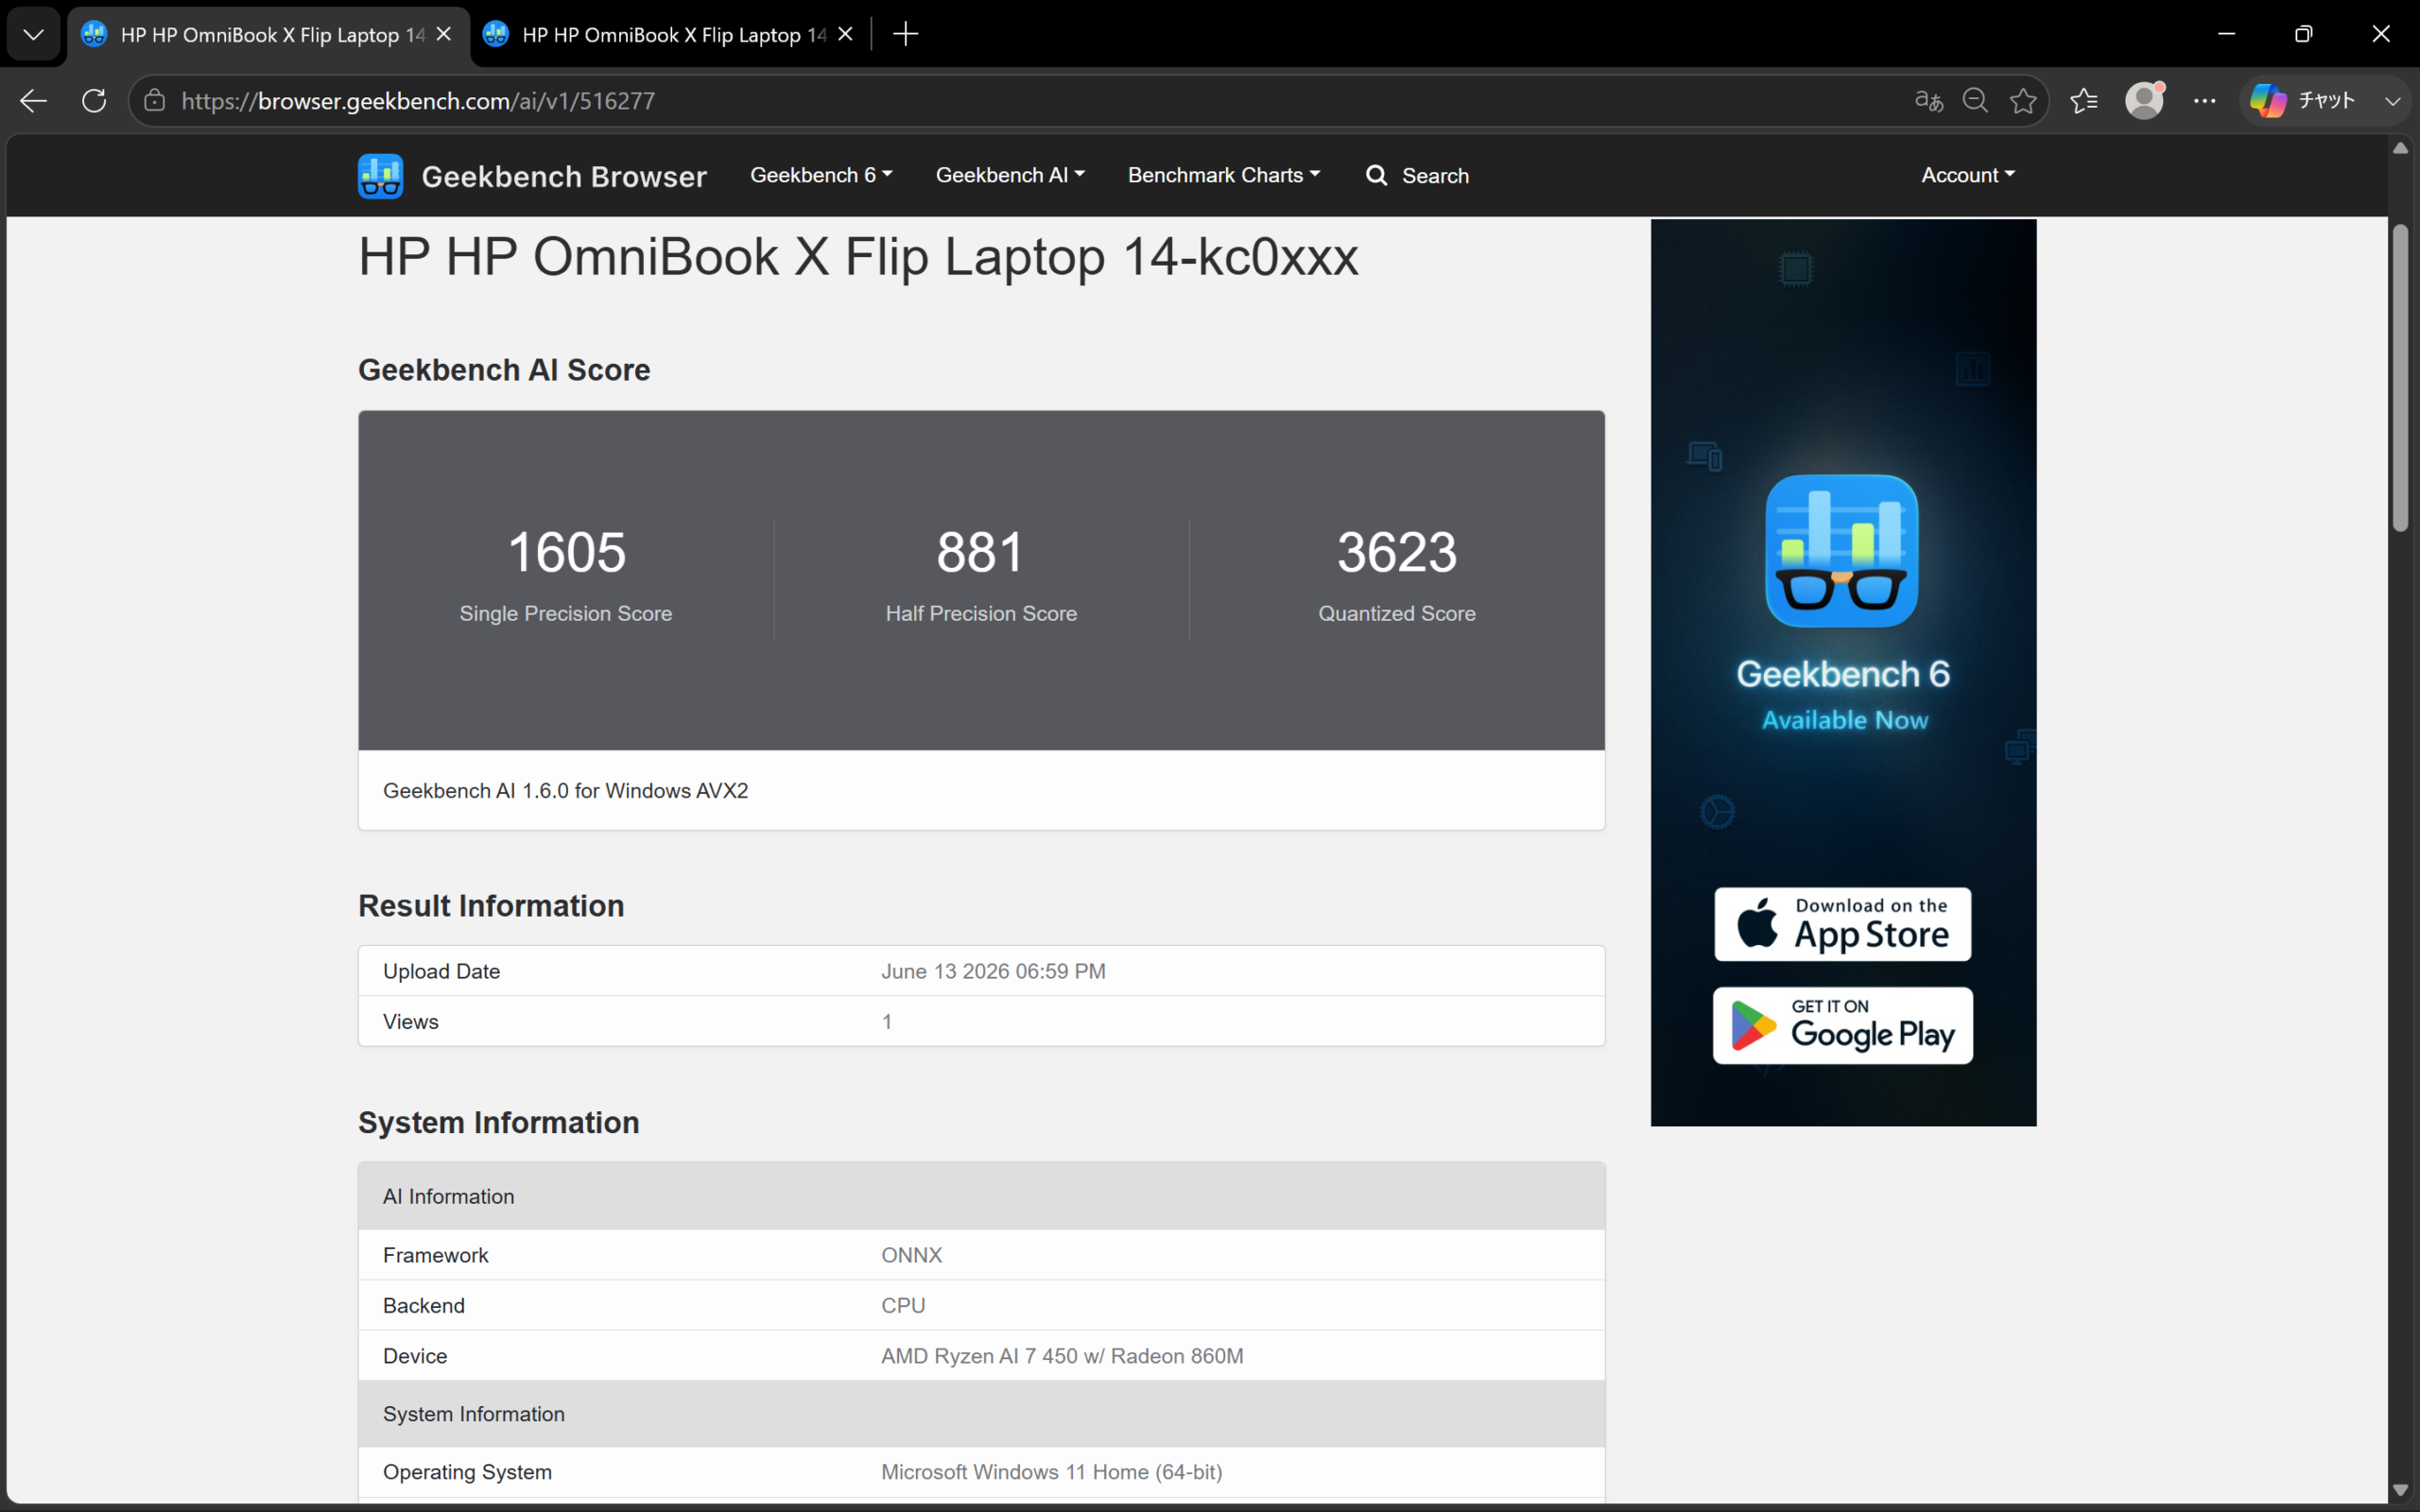Open the browser profile avatar
Screen dimensions: 2420x1512
(2144, 101)
